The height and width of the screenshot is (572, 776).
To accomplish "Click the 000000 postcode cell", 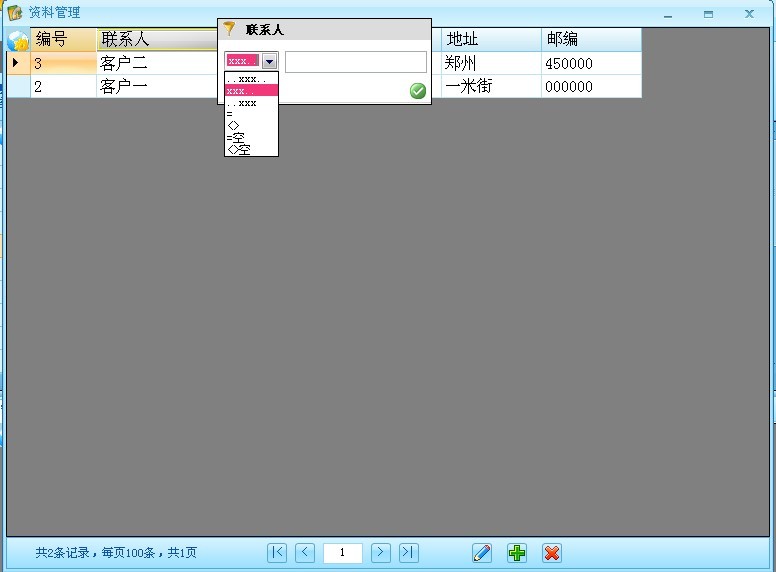I will [x=591, y=87].
